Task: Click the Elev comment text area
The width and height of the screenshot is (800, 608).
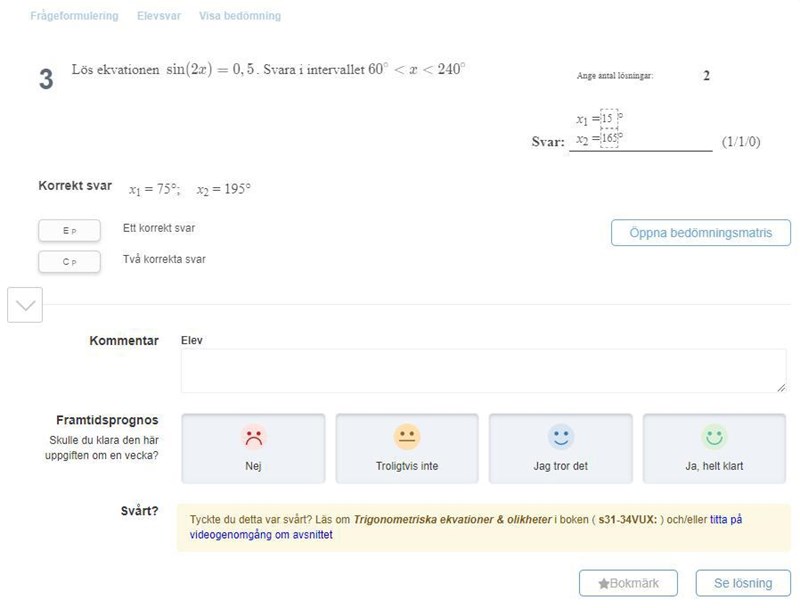Action: [483, 370]
